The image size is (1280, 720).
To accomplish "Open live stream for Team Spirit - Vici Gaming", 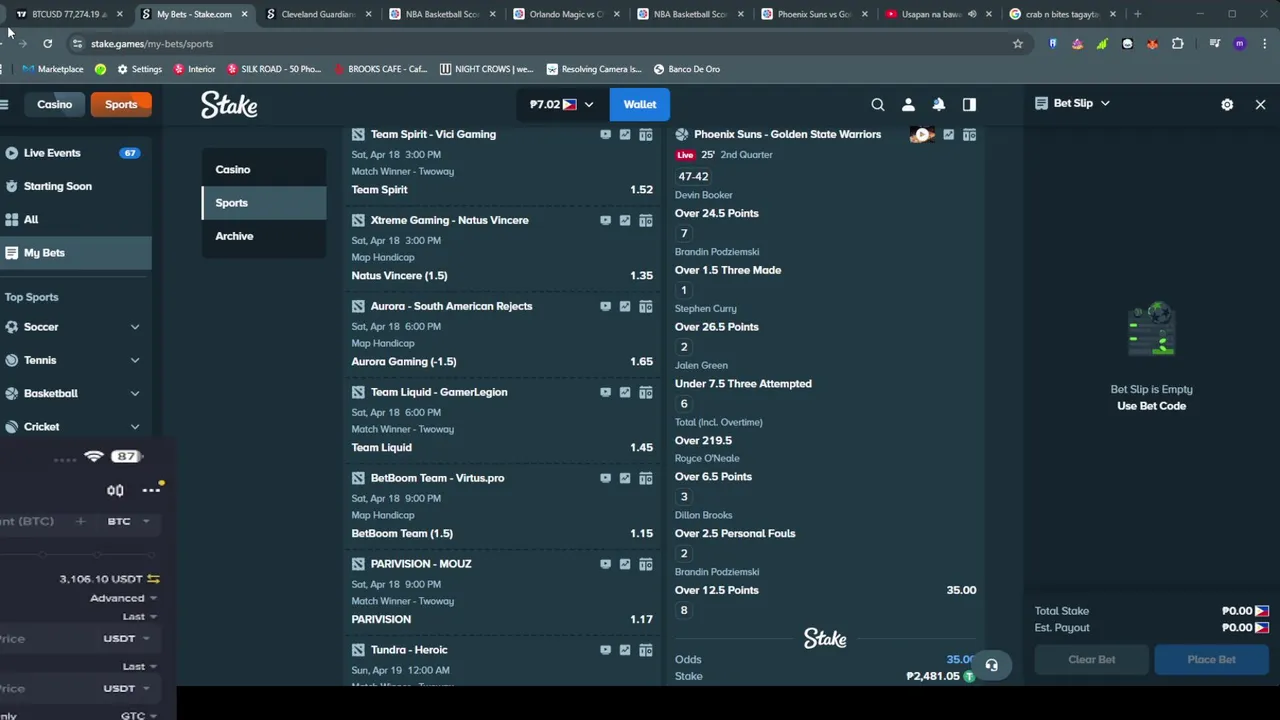I will (x=605, y=134).
